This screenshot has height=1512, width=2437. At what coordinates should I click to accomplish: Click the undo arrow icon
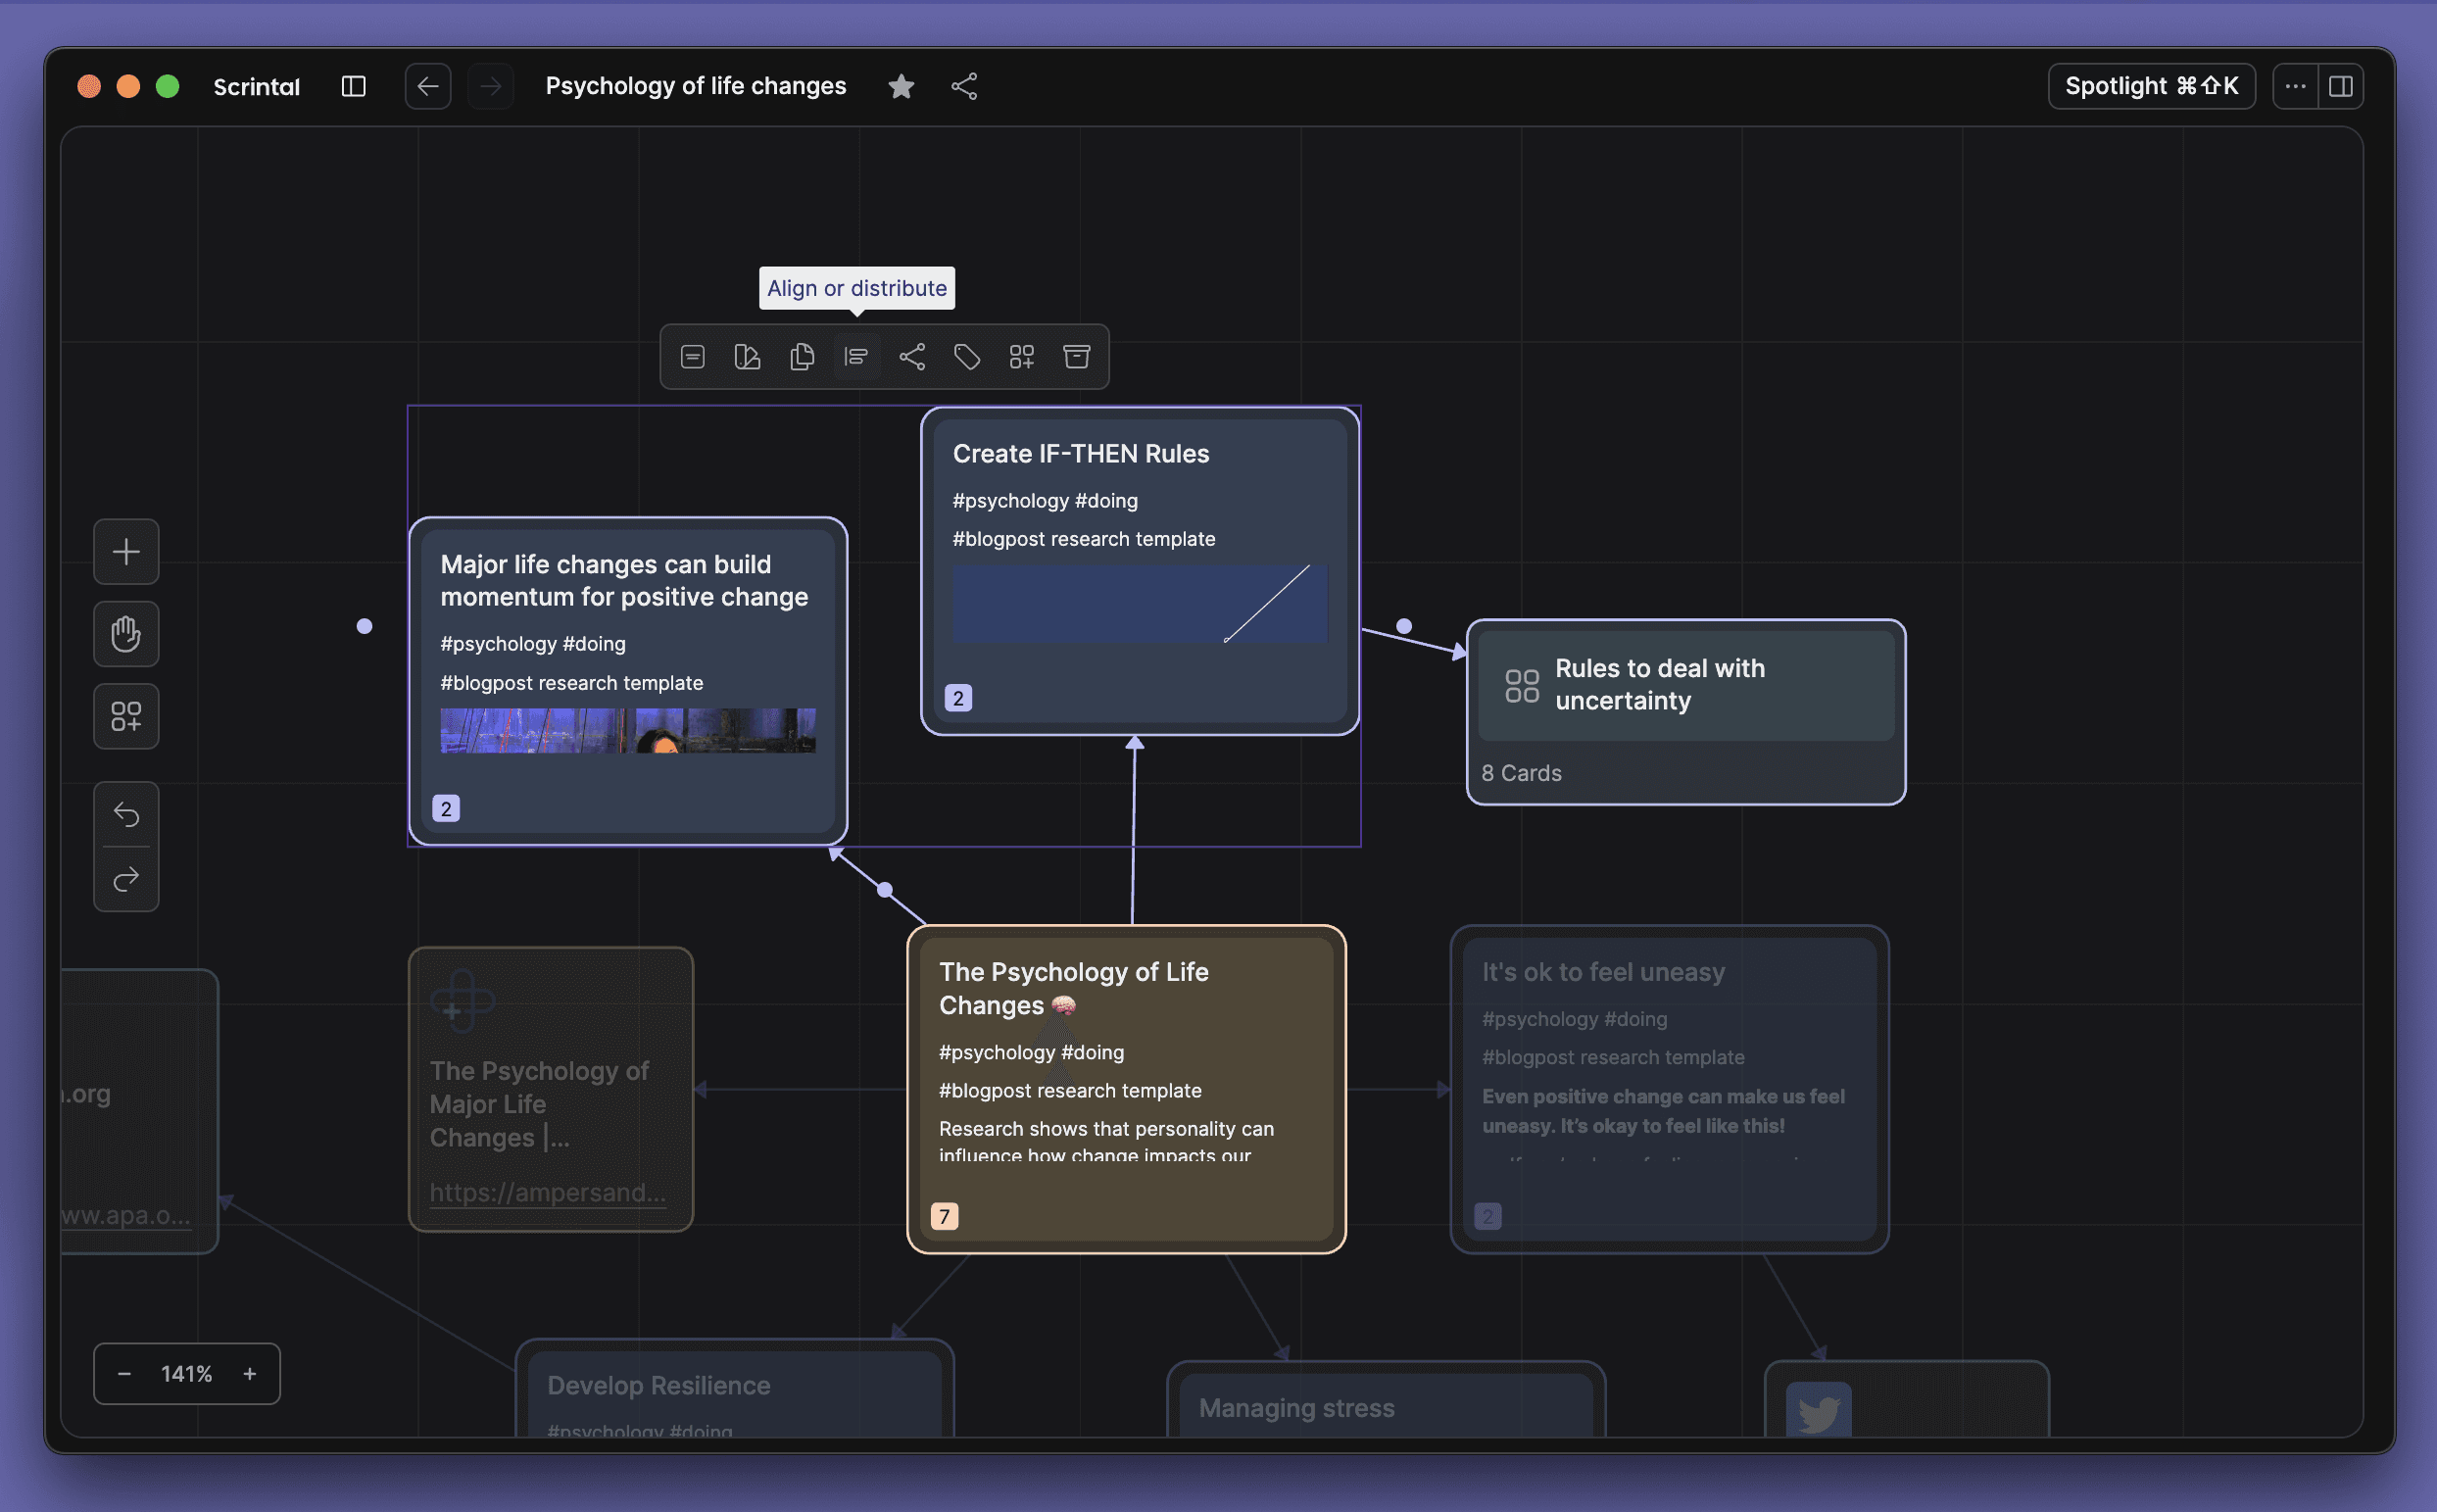click(x=126, y=815)
